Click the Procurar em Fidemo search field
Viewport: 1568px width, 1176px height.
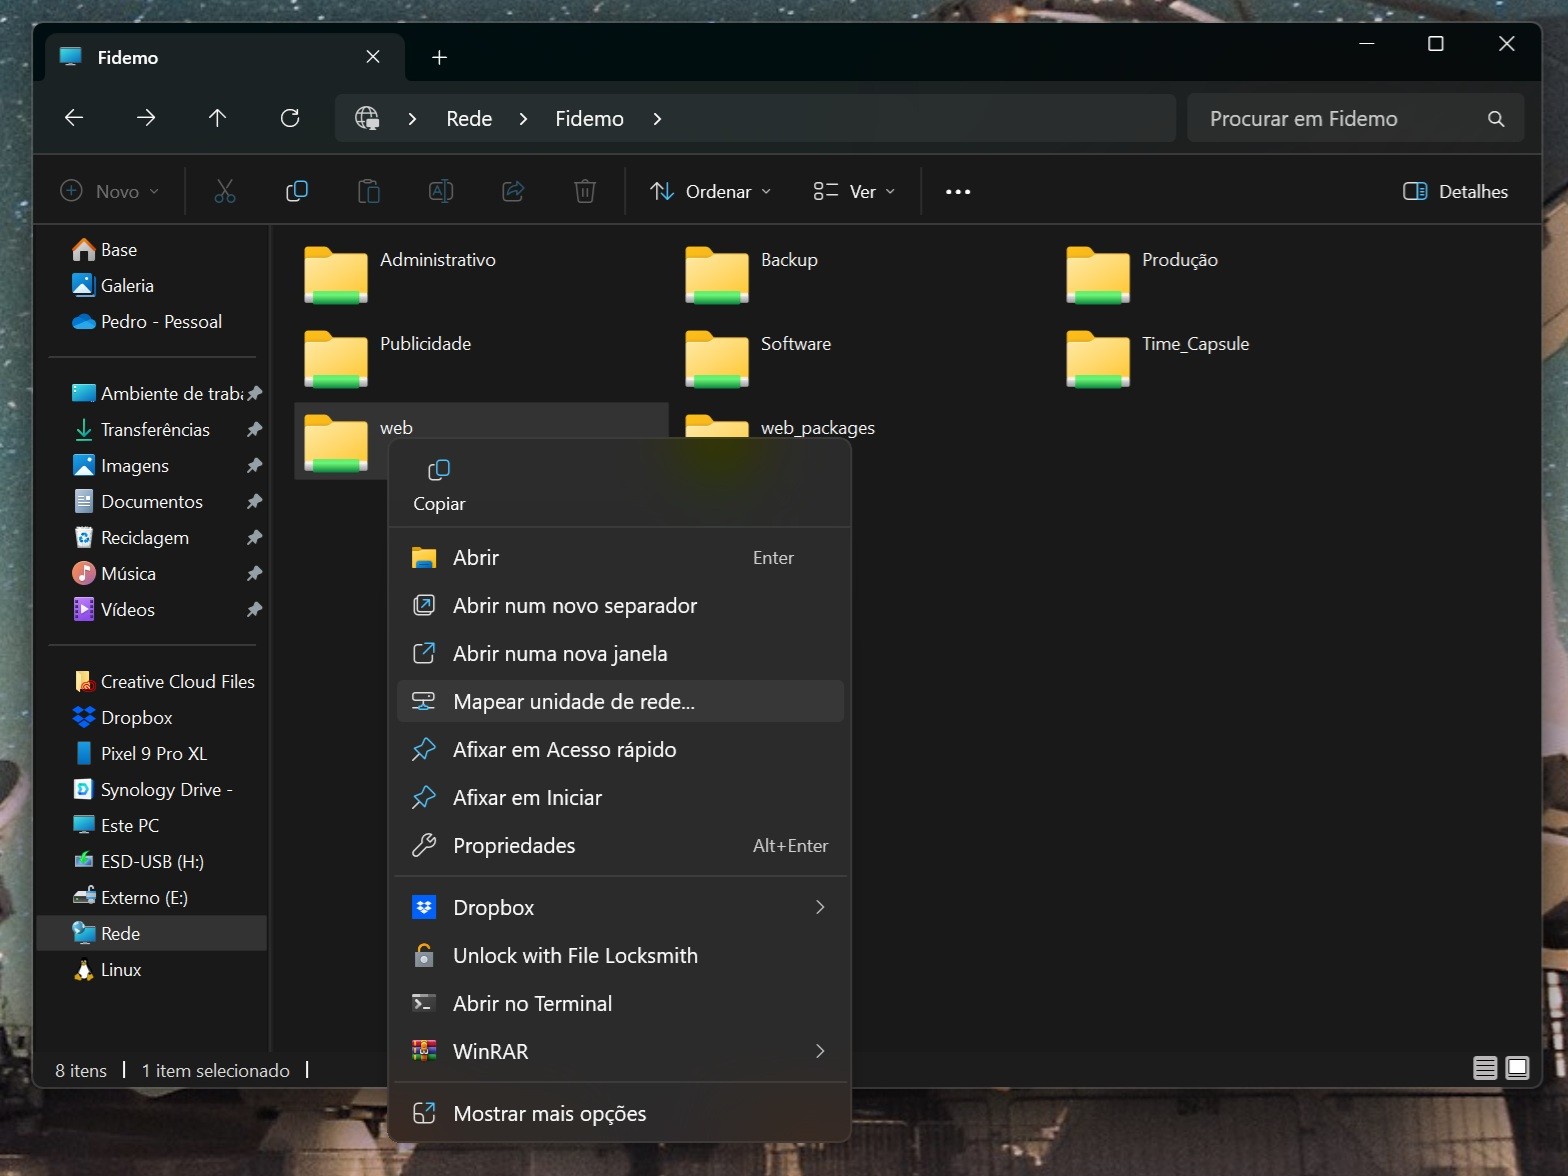tap(1340, 119)
